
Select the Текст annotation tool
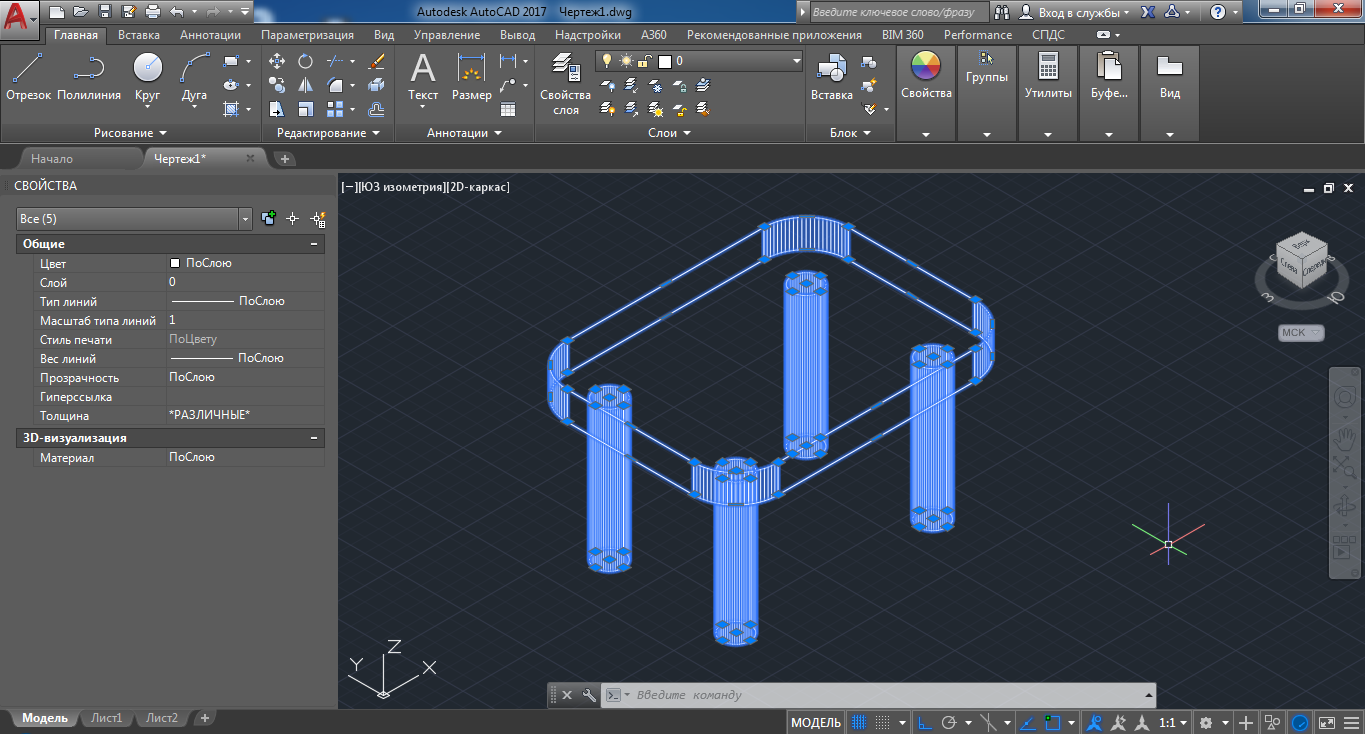coord(423,78)
